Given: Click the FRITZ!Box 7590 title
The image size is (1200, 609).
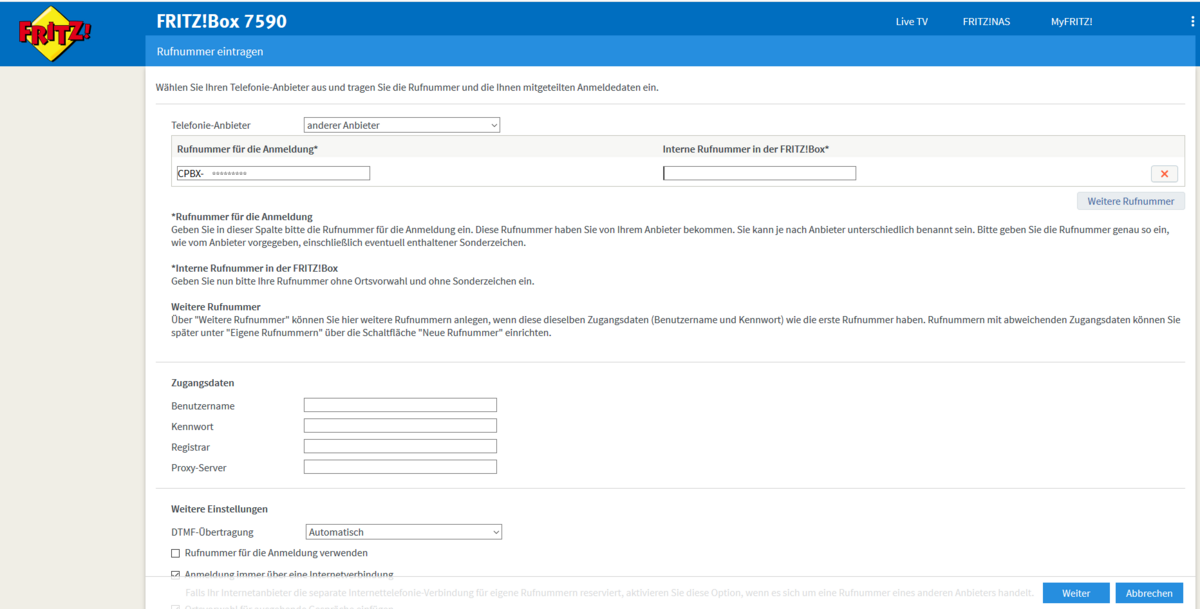Looking at the screenshot, I should tap(221, 21).
